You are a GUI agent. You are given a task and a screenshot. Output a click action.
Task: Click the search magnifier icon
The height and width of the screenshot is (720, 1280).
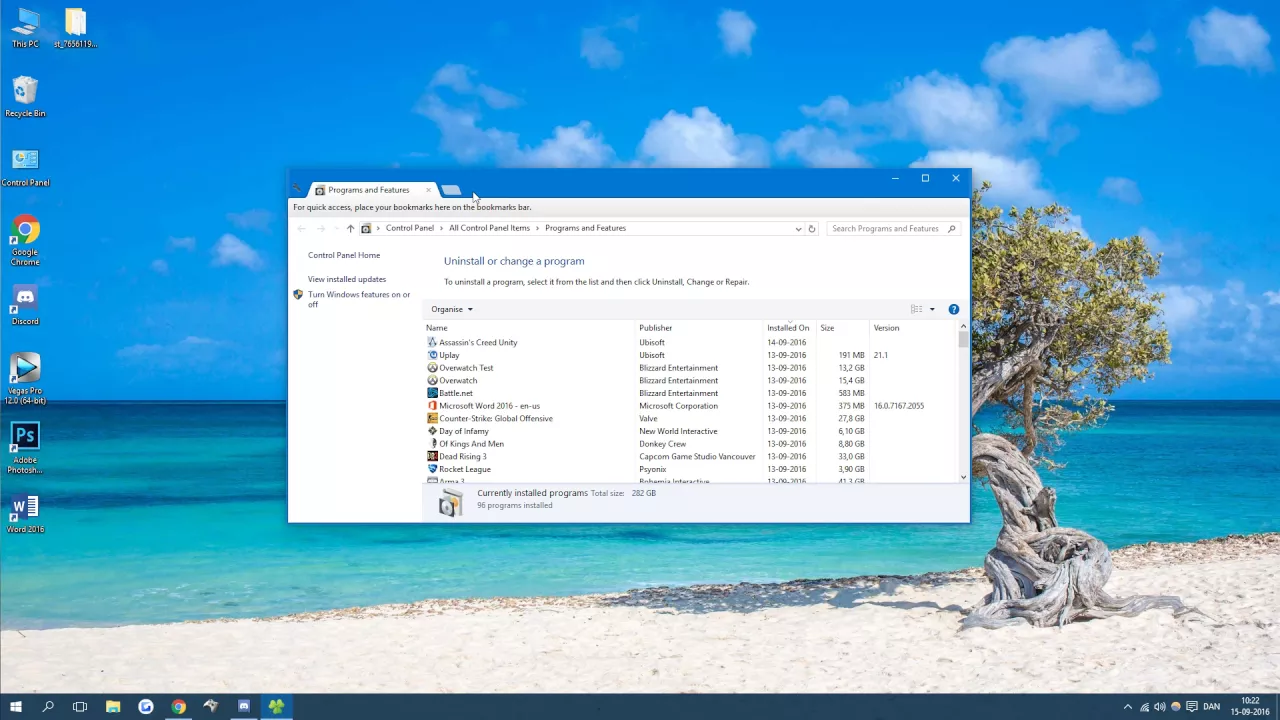(952, 229)
